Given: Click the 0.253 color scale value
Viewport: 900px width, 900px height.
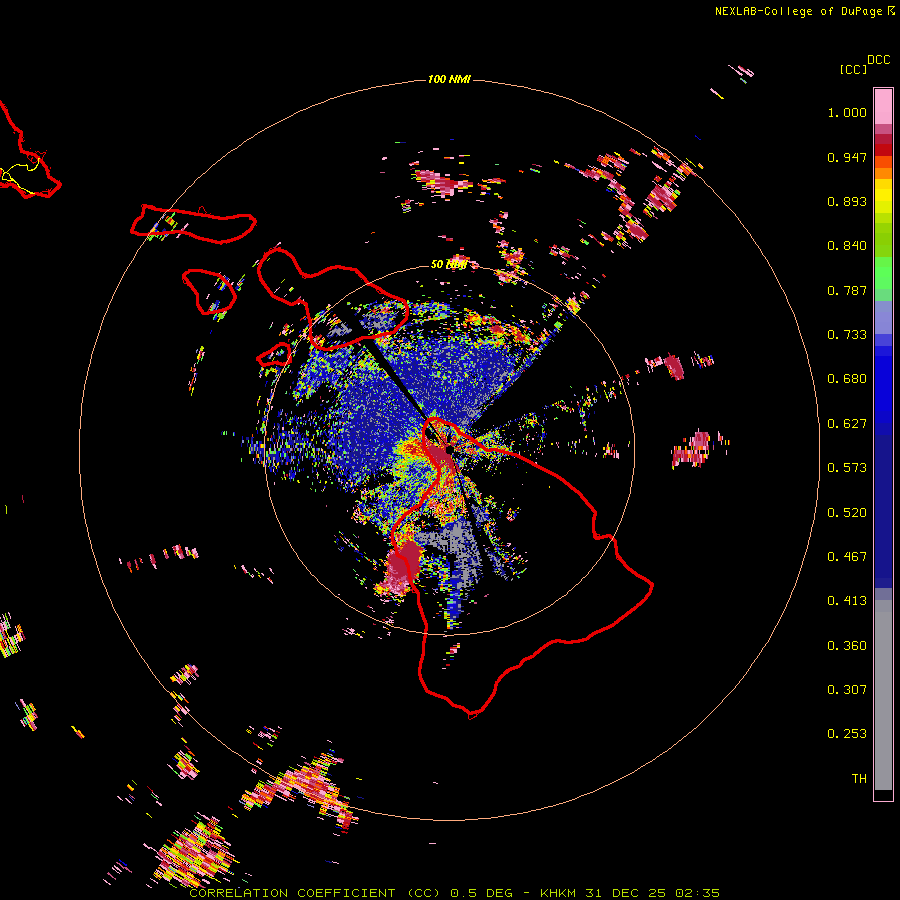Looking at the screenshot, I should pyautogui.click(x=847, y=734).
